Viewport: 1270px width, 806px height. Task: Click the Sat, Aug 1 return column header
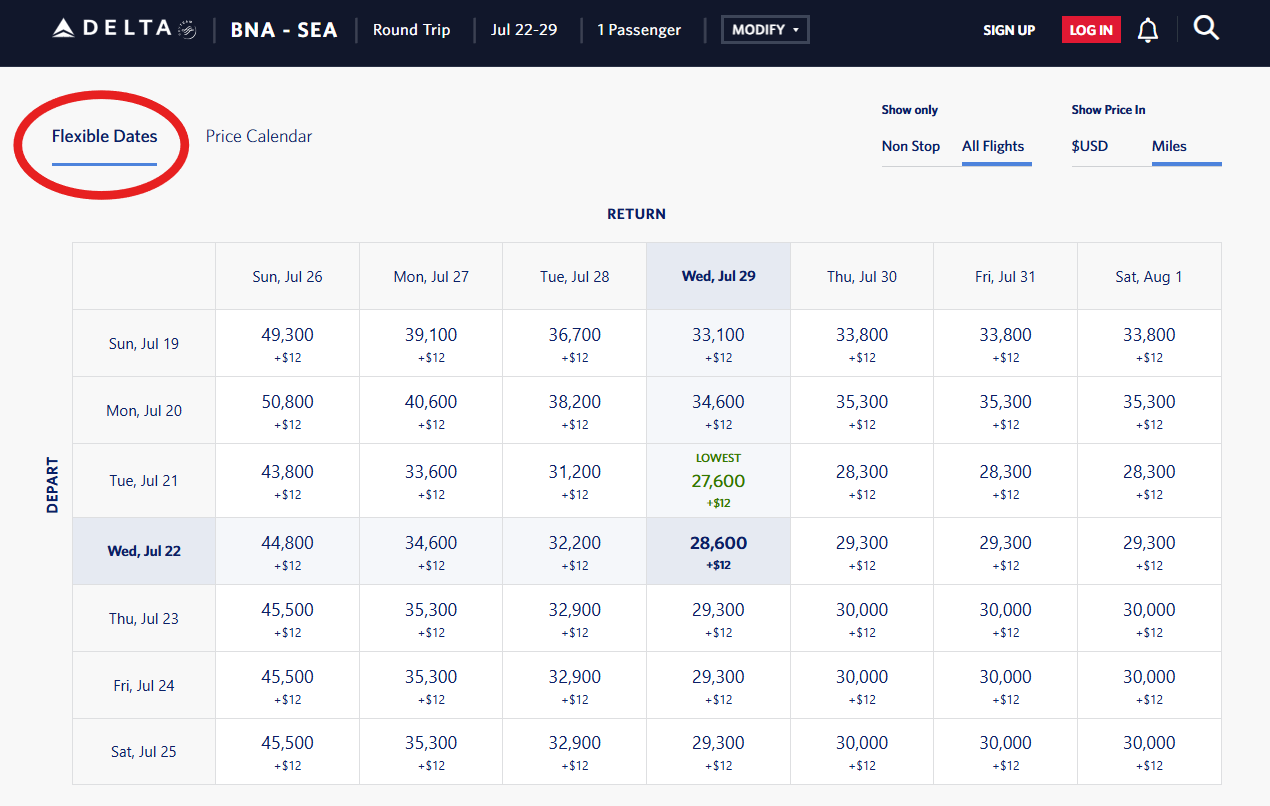tap(1148, 276)
